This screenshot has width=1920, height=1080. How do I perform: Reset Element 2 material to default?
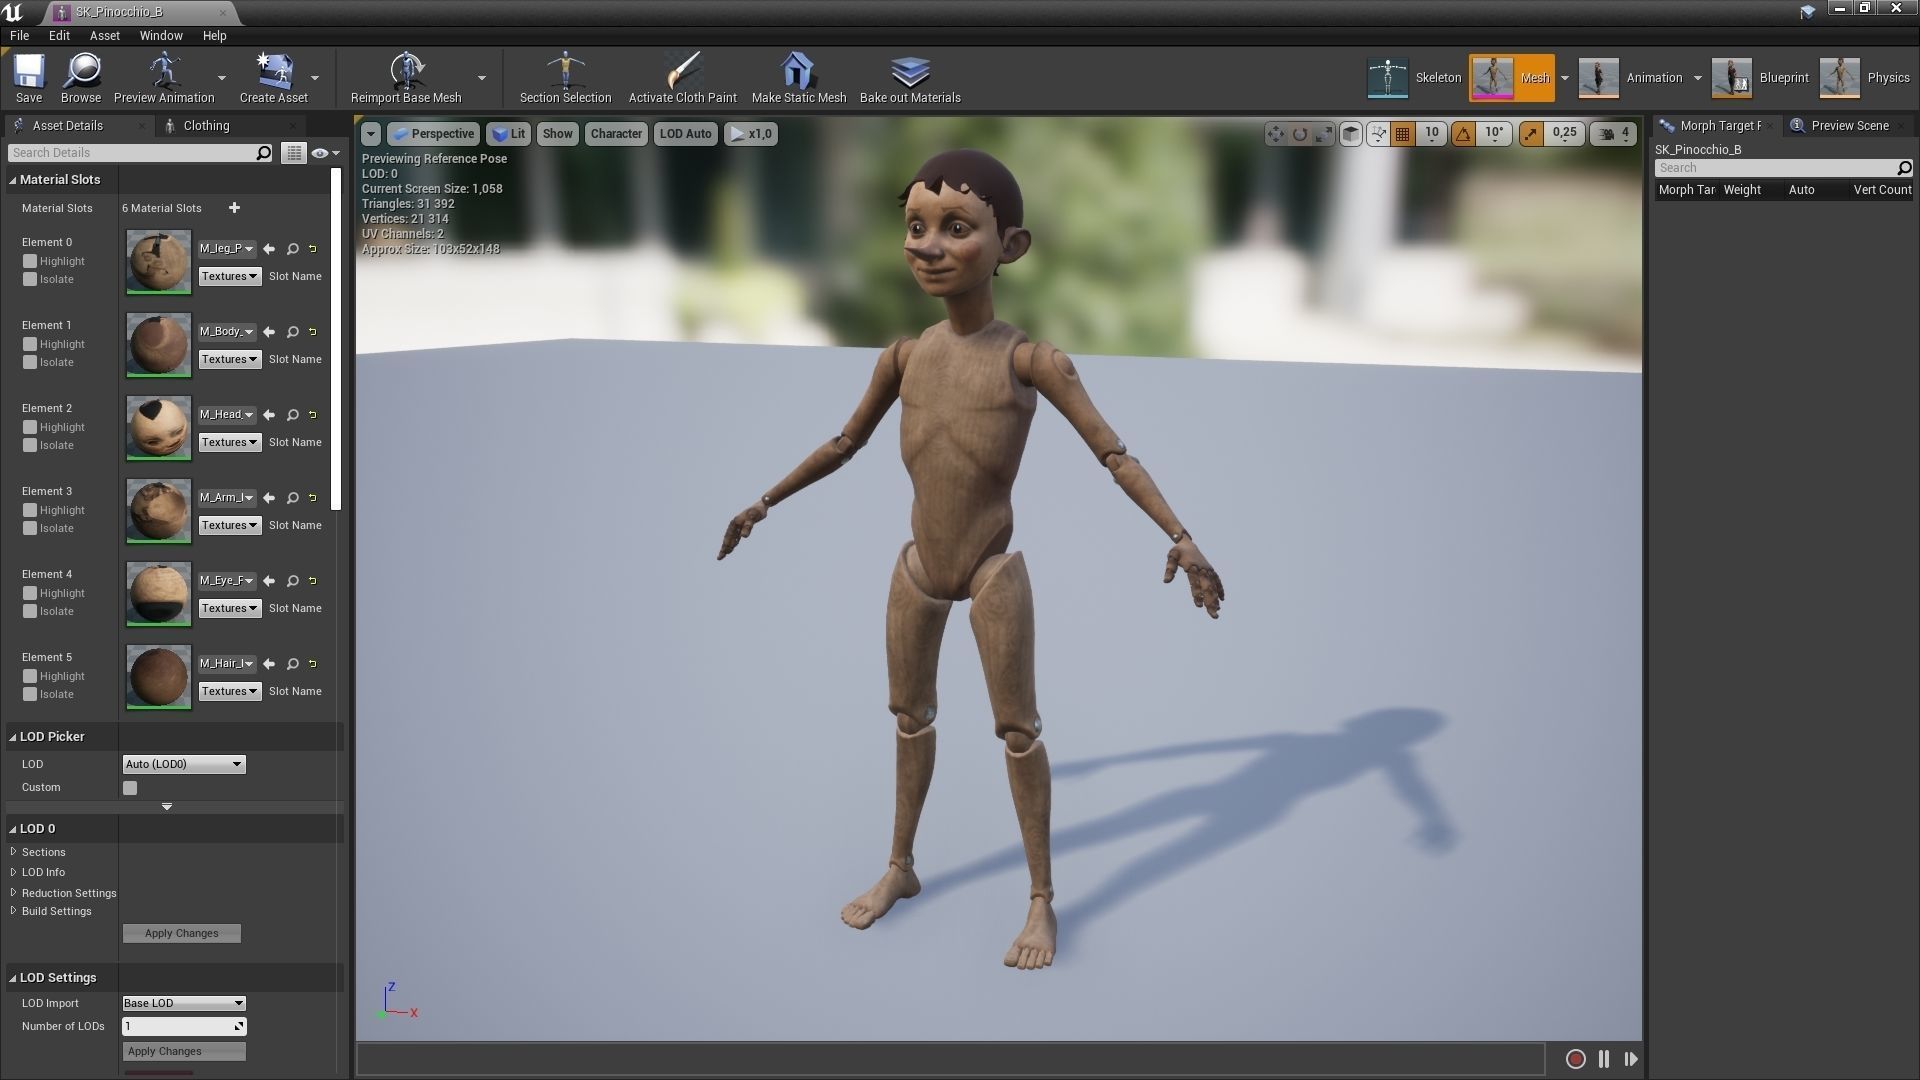313,415
